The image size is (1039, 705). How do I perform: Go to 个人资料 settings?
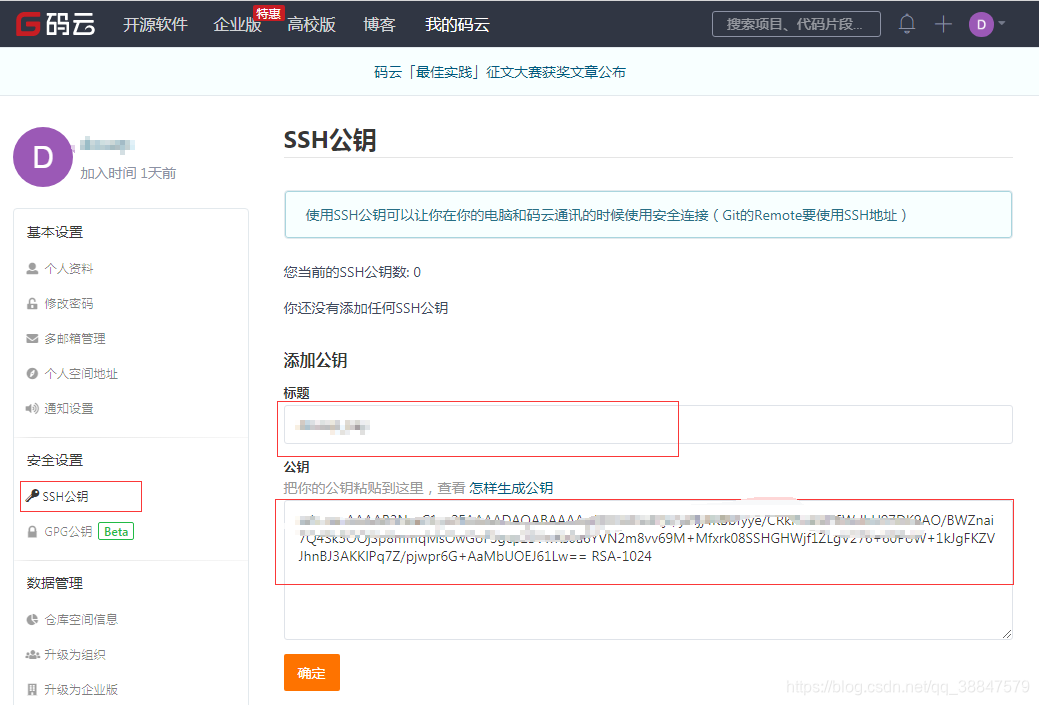click(69, 268)
